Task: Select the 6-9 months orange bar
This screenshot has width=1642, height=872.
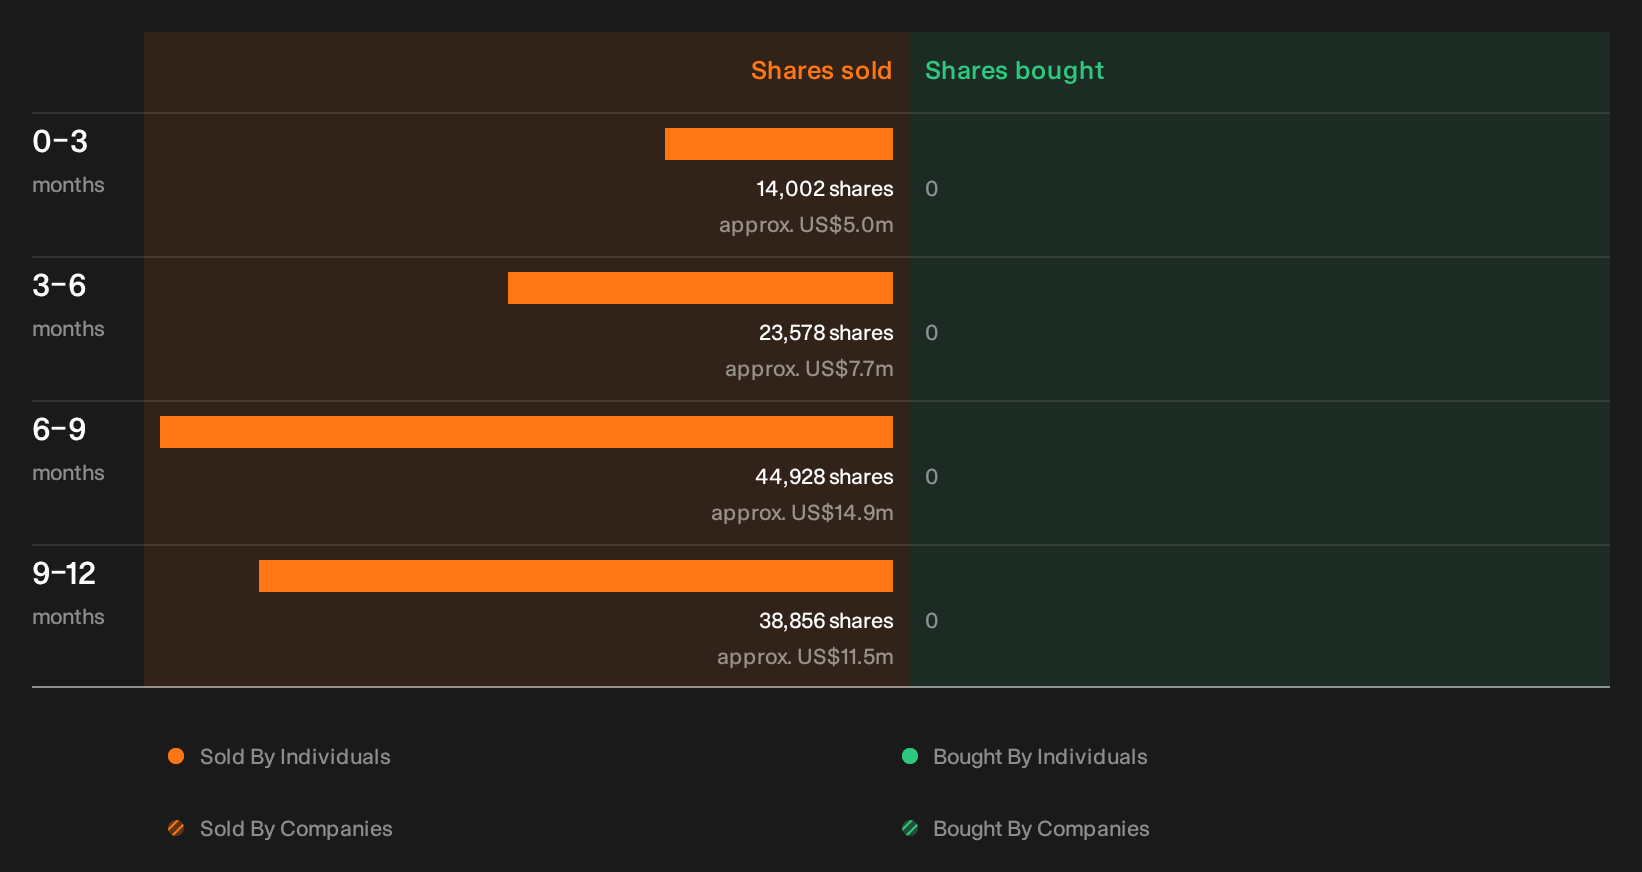Action: (526, 432)
